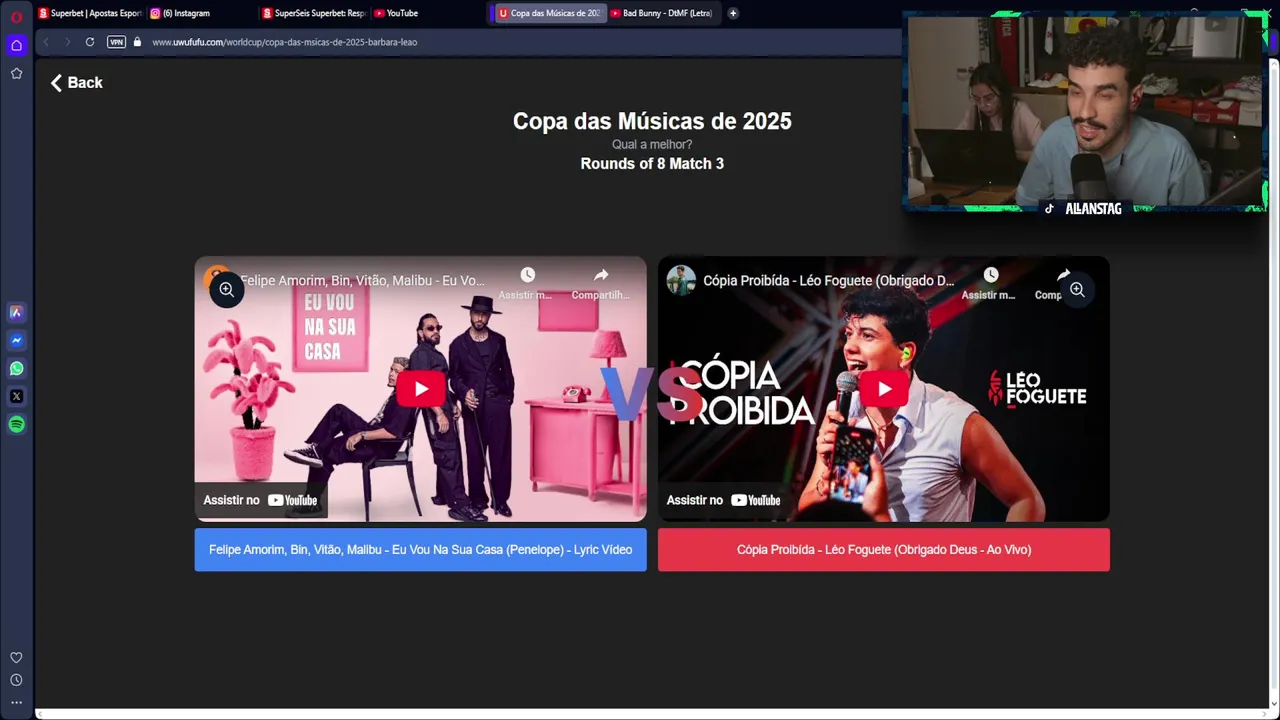Go forward in browser history
The width and height of the screenshot is (1280, 720).
click(67, 42)
